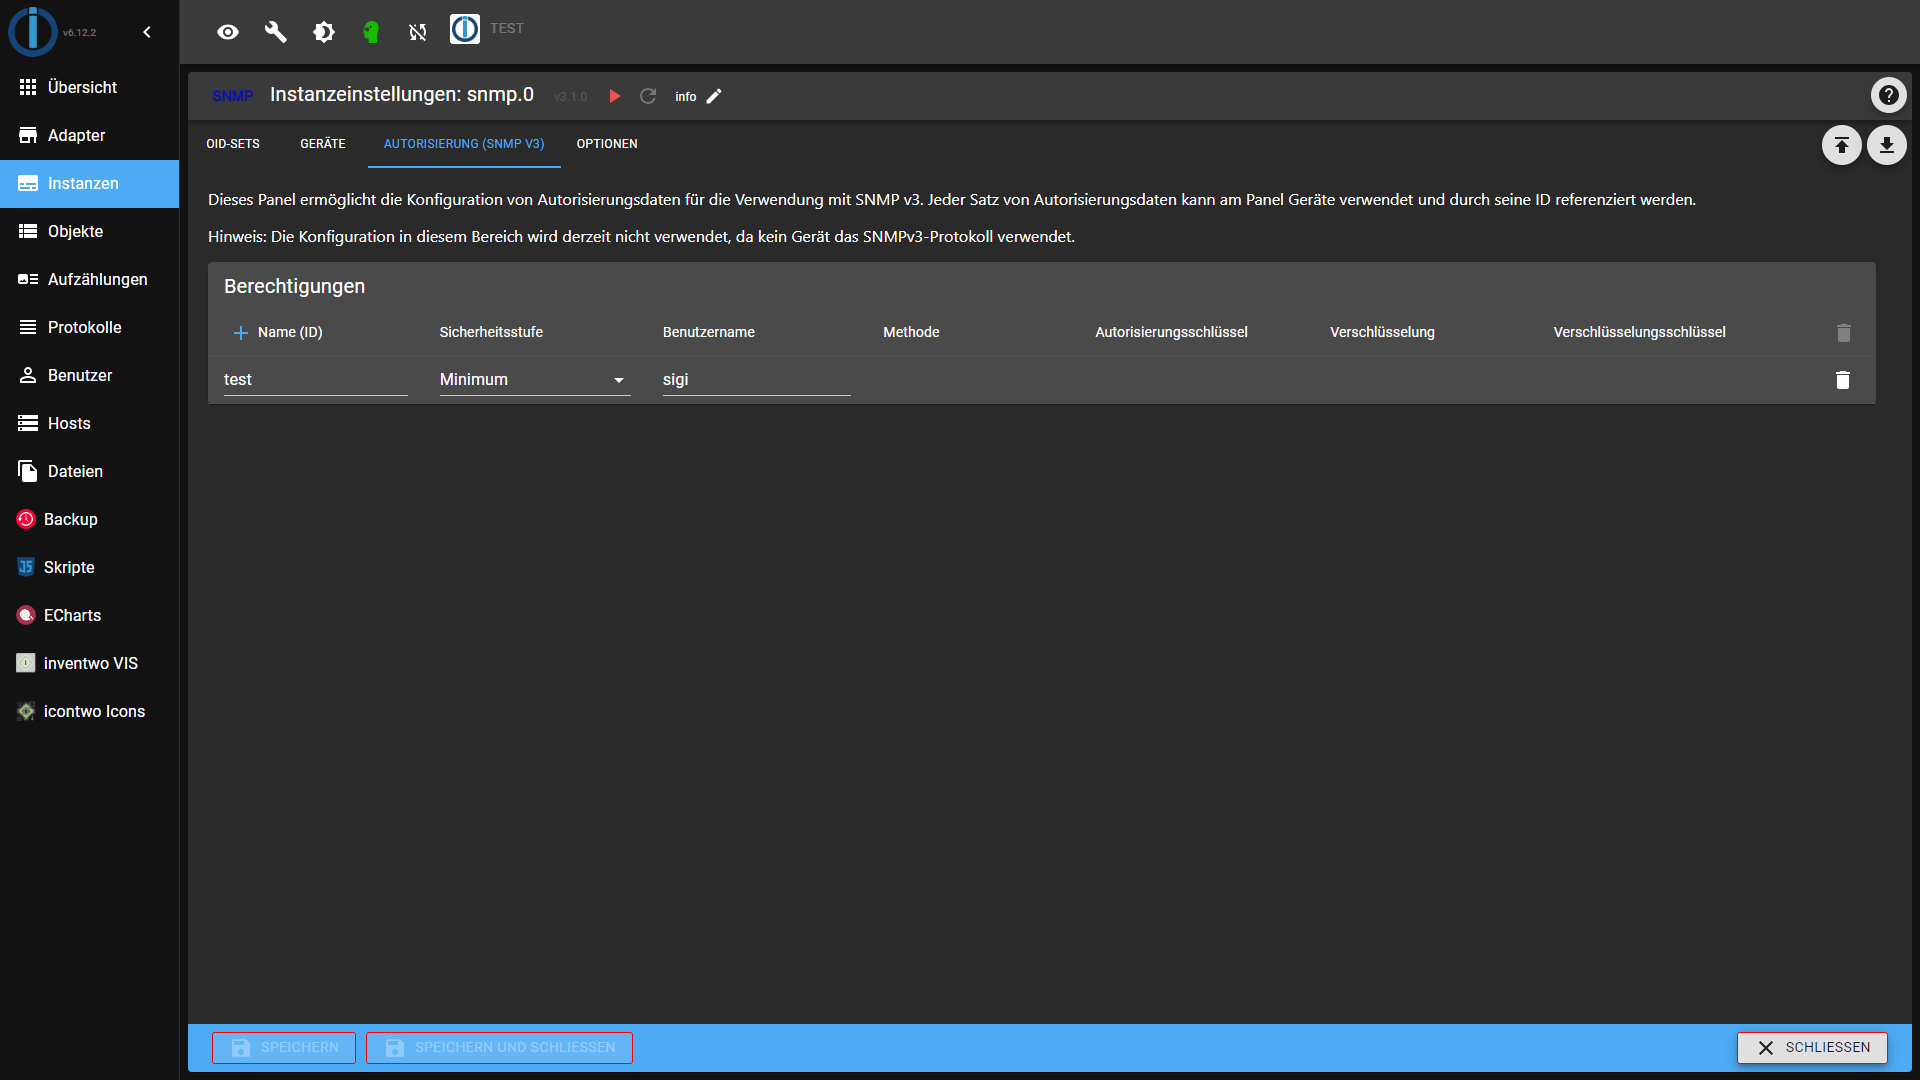Click the TEST host logo icon
This screenshot has width=1920, height=1080.
[465, 29]
